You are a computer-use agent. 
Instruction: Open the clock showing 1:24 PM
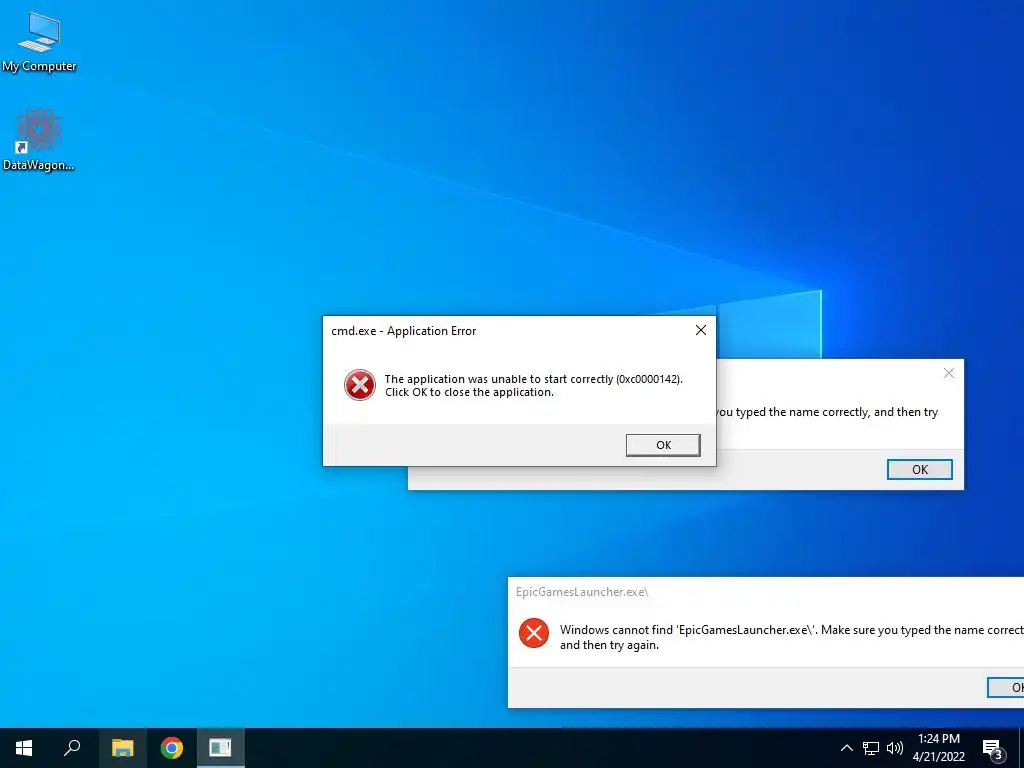[938, 748]
